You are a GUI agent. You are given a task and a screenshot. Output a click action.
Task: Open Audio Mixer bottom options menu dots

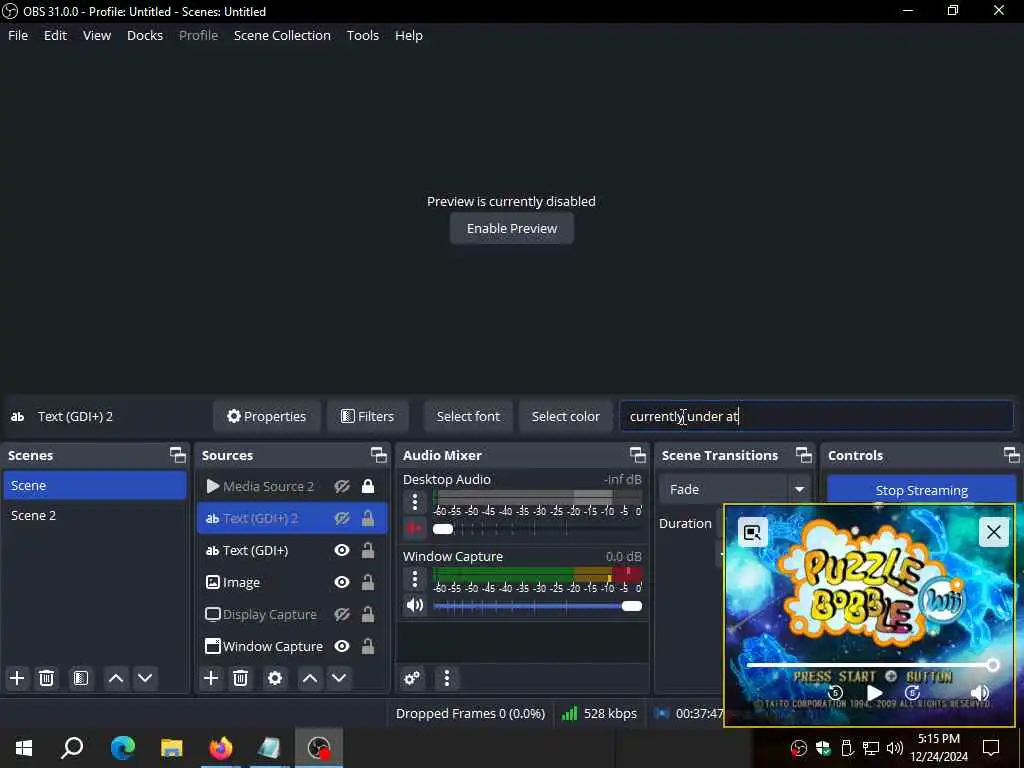pyautogui.click(x=447, y=678)
